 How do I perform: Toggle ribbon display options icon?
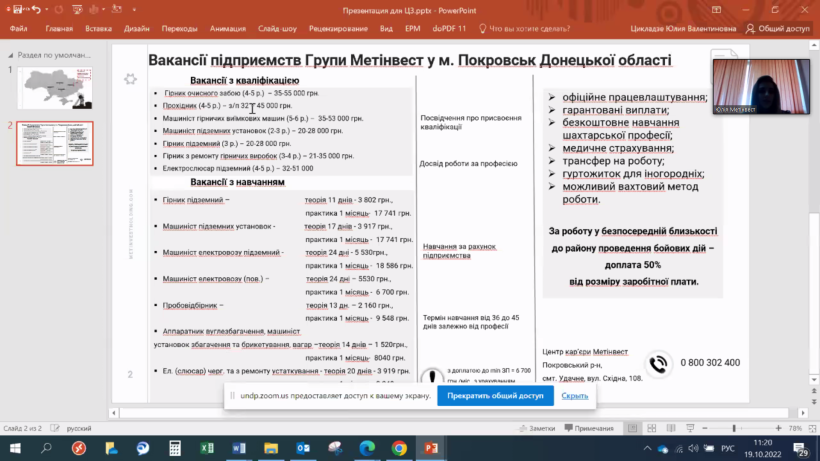[x=716, y=10]
